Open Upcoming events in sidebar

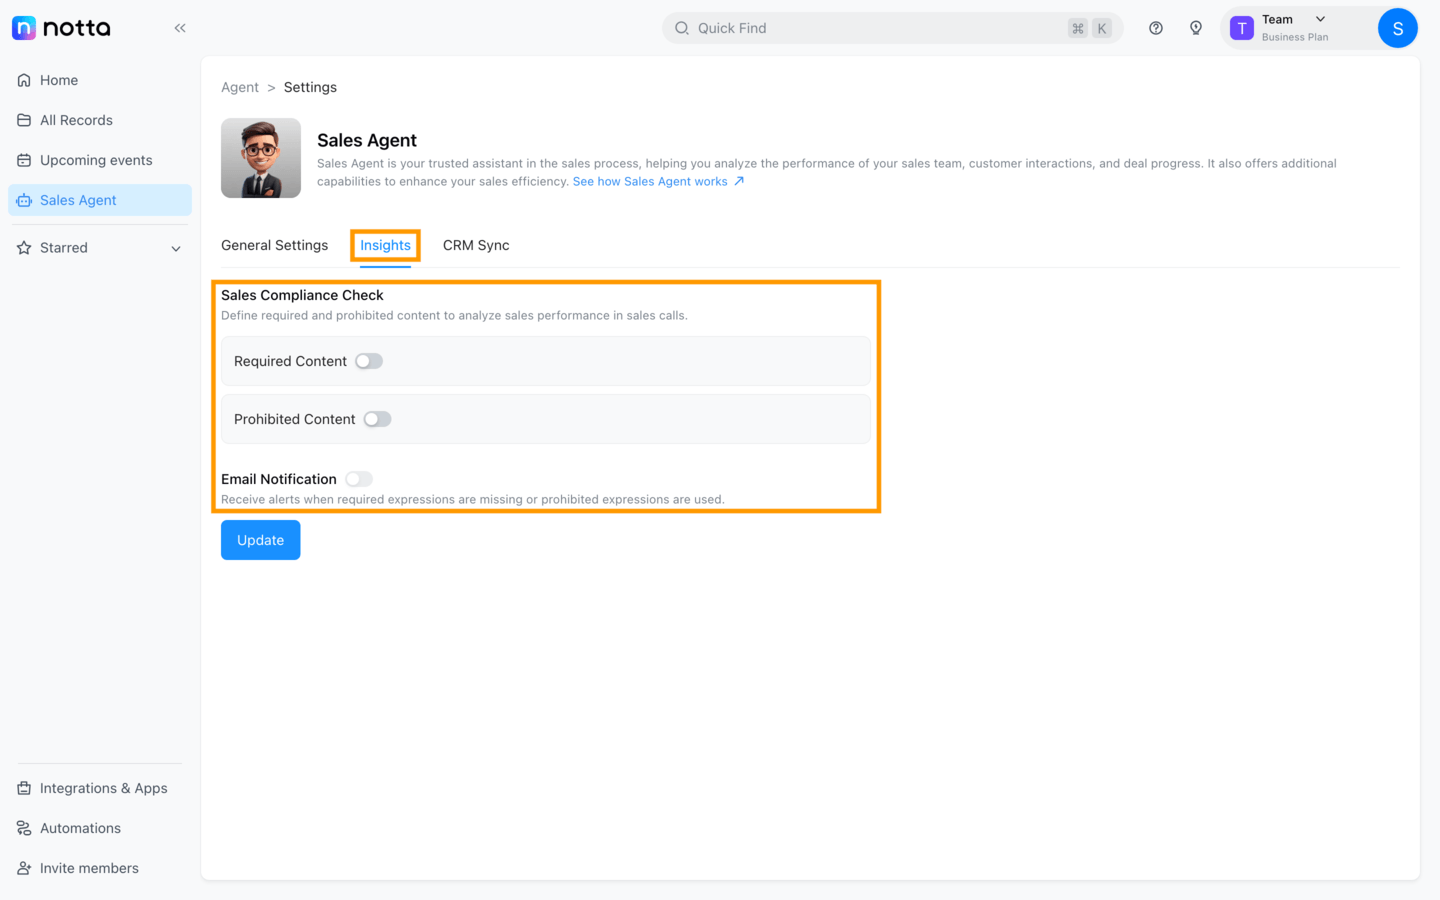pos(100,160)
